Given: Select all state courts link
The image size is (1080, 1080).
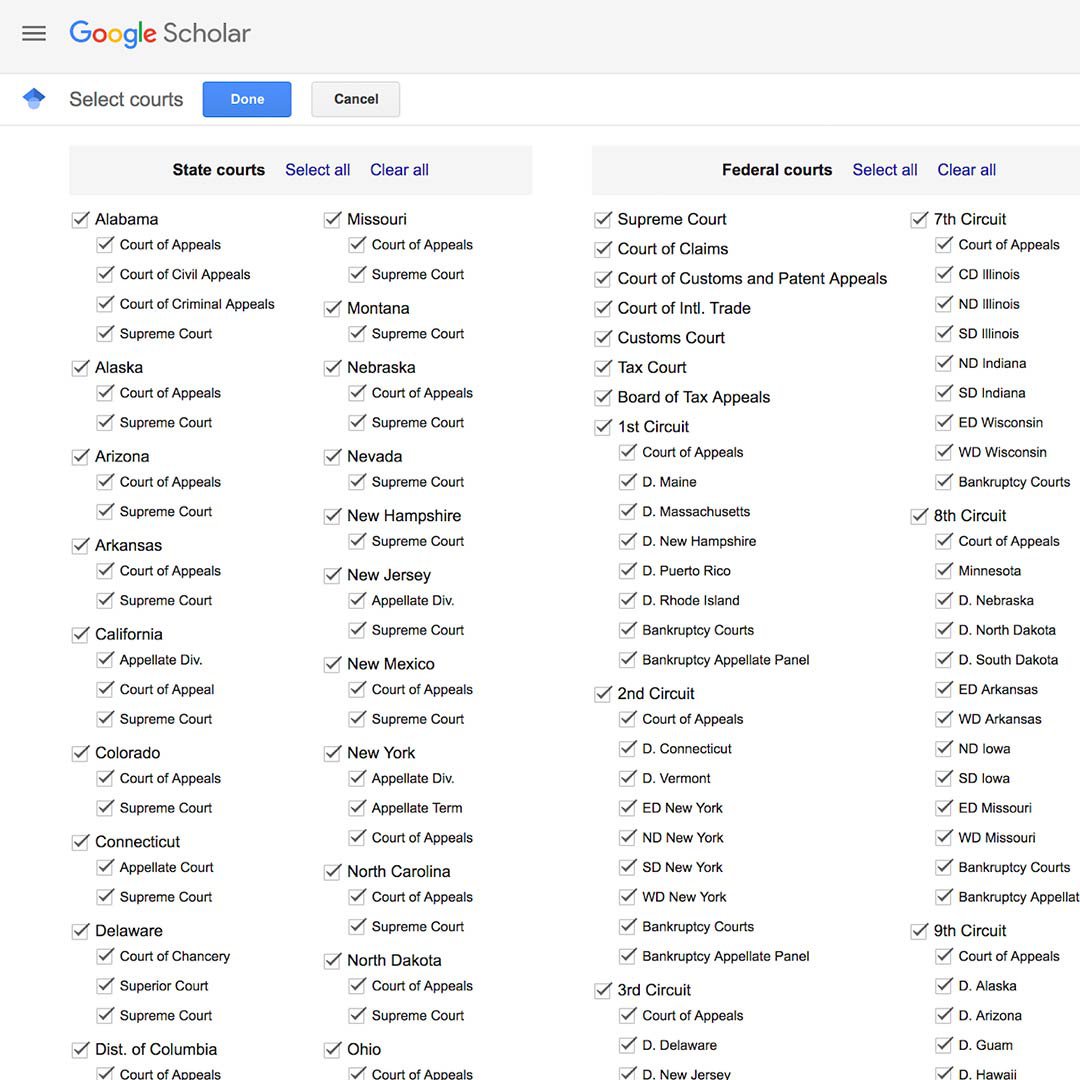Looking at the screenshot, I should click(x=318, y=170).
